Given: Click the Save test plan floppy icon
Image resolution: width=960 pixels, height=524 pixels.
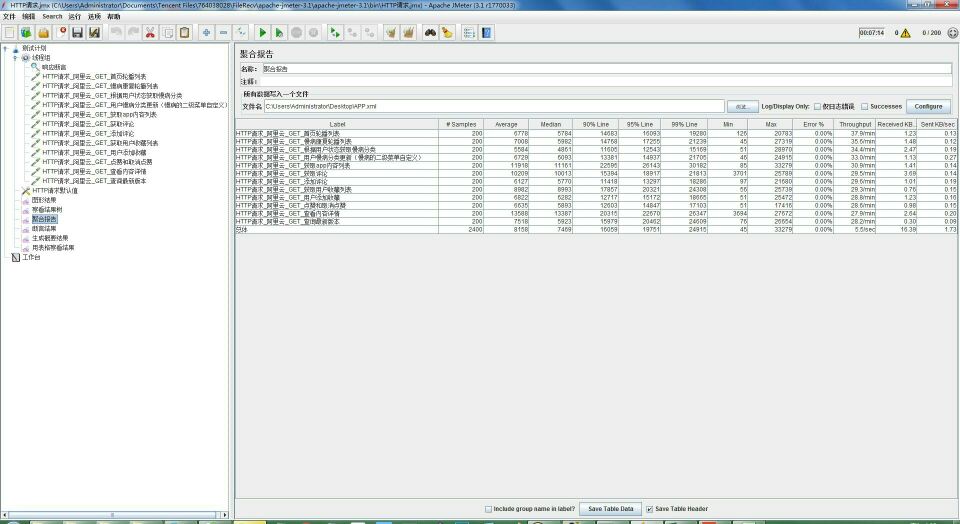Looking at the screenshot, I should click(x=77, y=33).
